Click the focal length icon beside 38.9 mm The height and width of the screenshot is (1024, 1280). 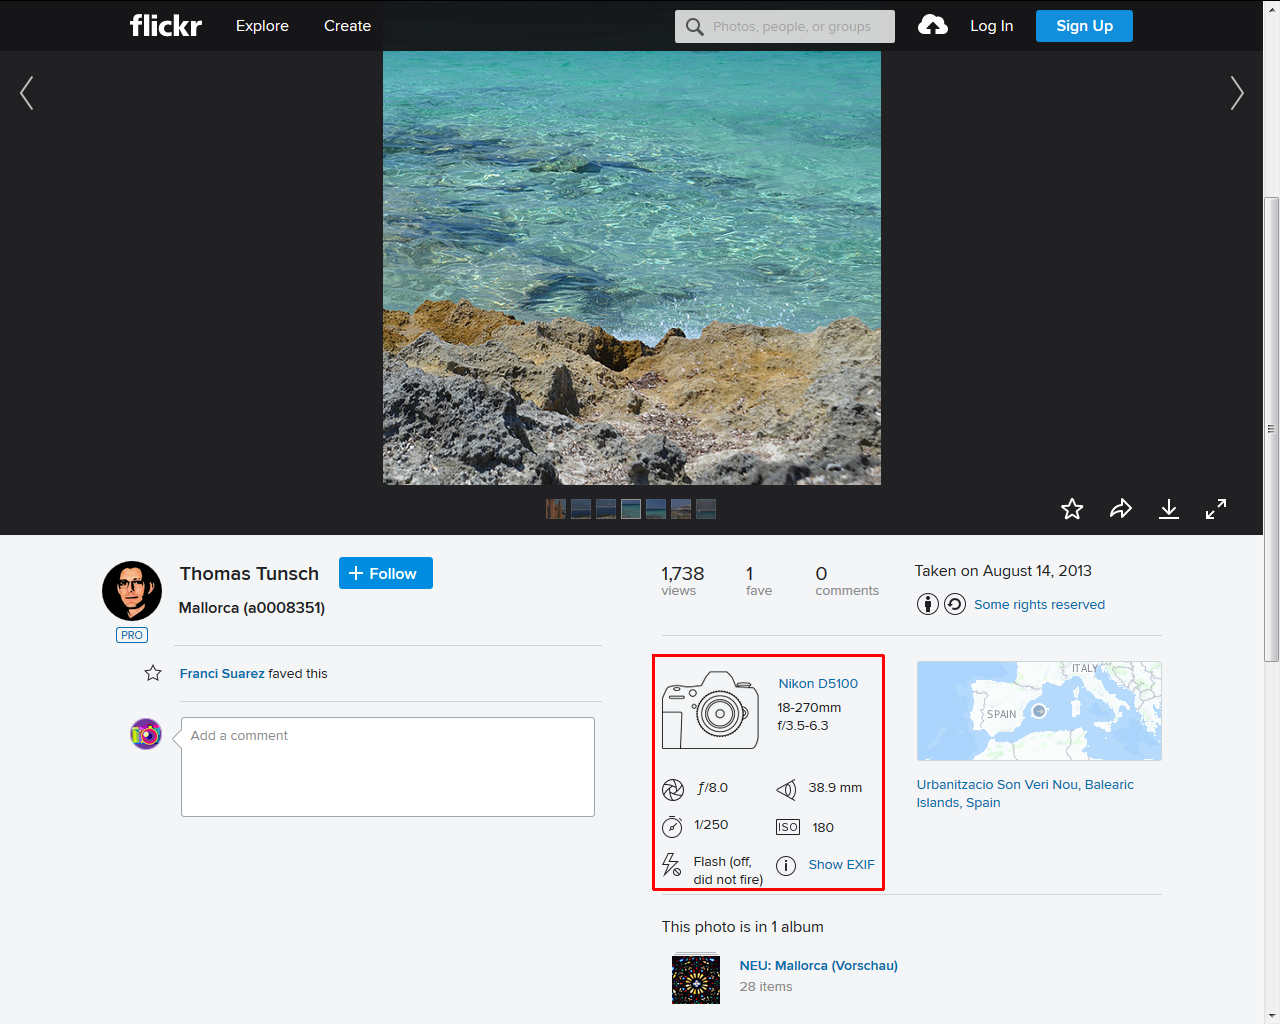point(787,790)
